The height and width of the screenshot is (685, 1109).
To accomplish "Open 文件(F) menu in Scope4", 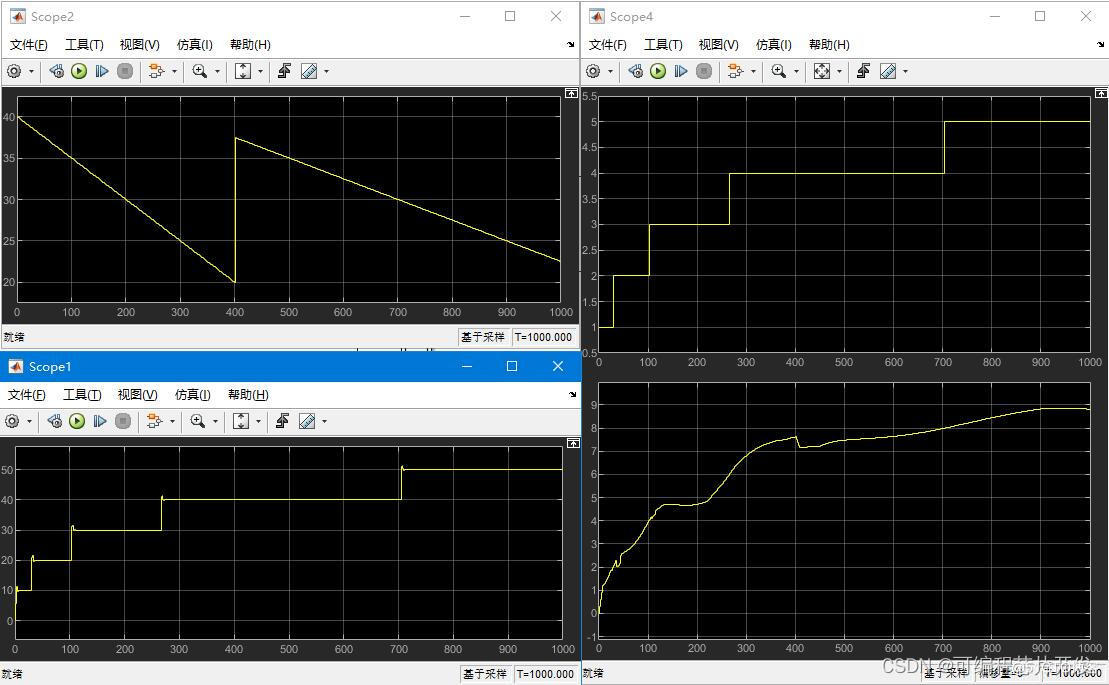I will (x=608, y=45).
